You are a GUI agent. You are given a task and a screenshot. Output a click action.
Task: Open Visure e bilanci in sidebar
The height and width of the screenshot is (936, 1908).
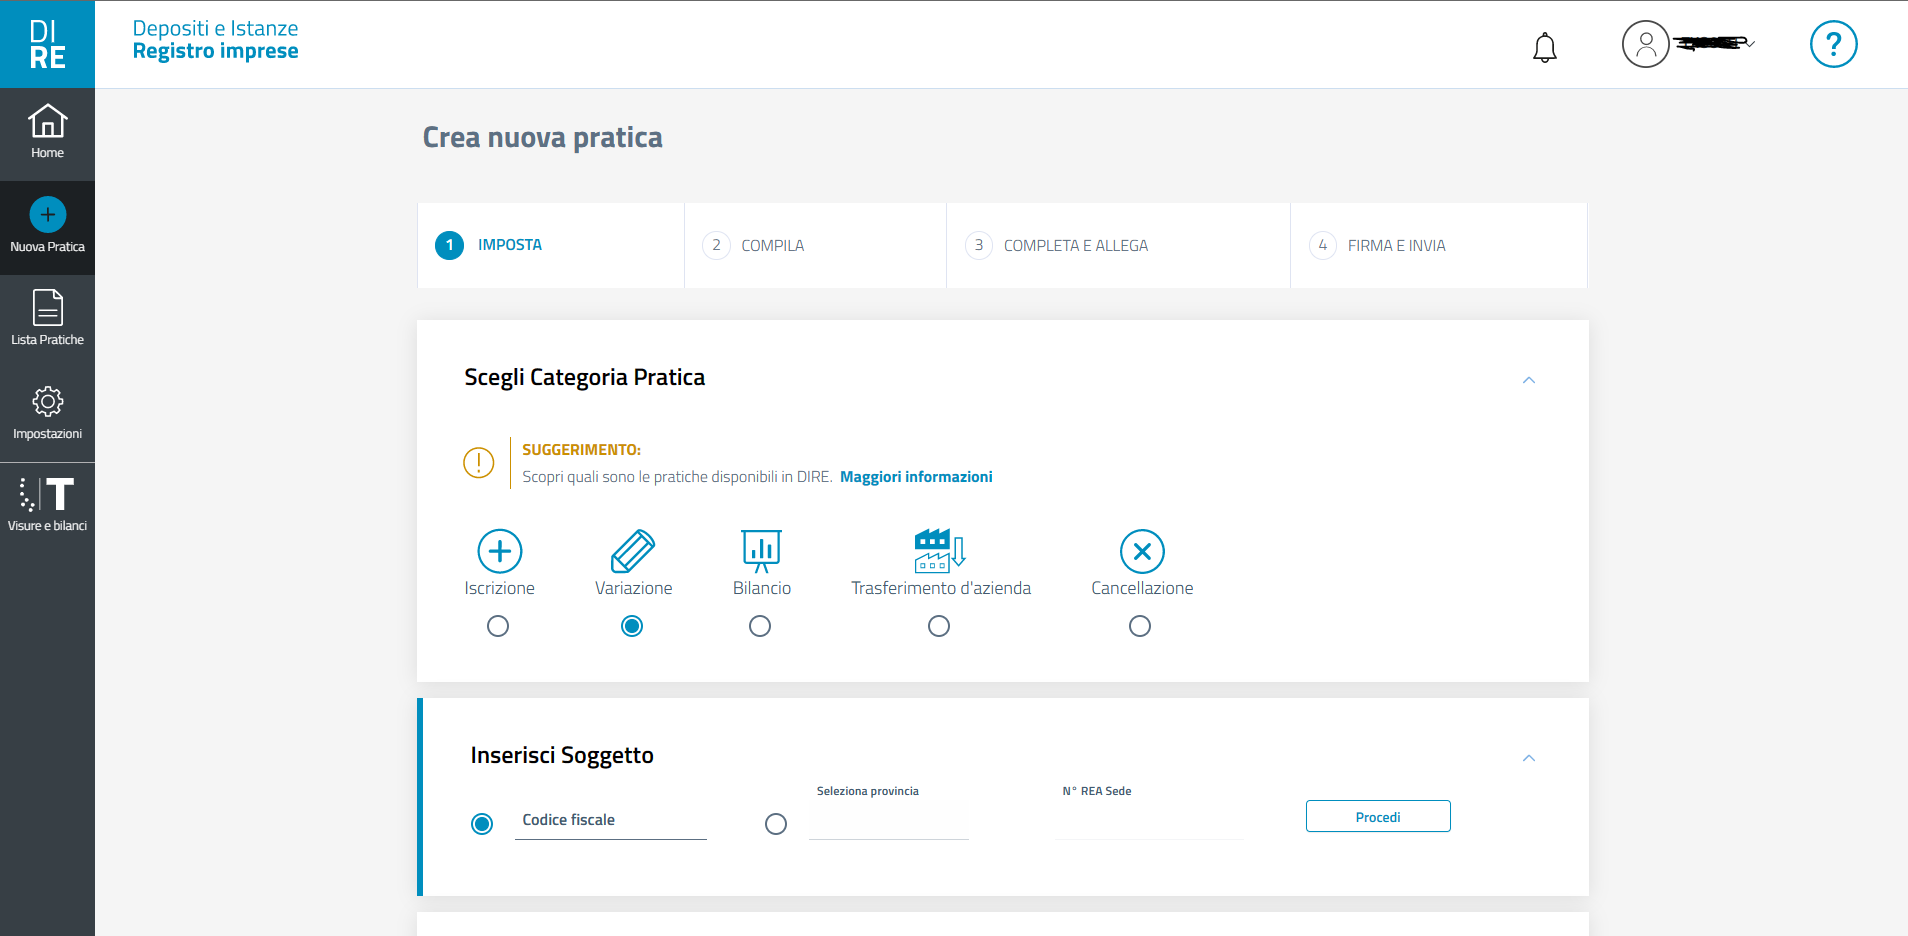pyautogui.click(x=47, y=504)
